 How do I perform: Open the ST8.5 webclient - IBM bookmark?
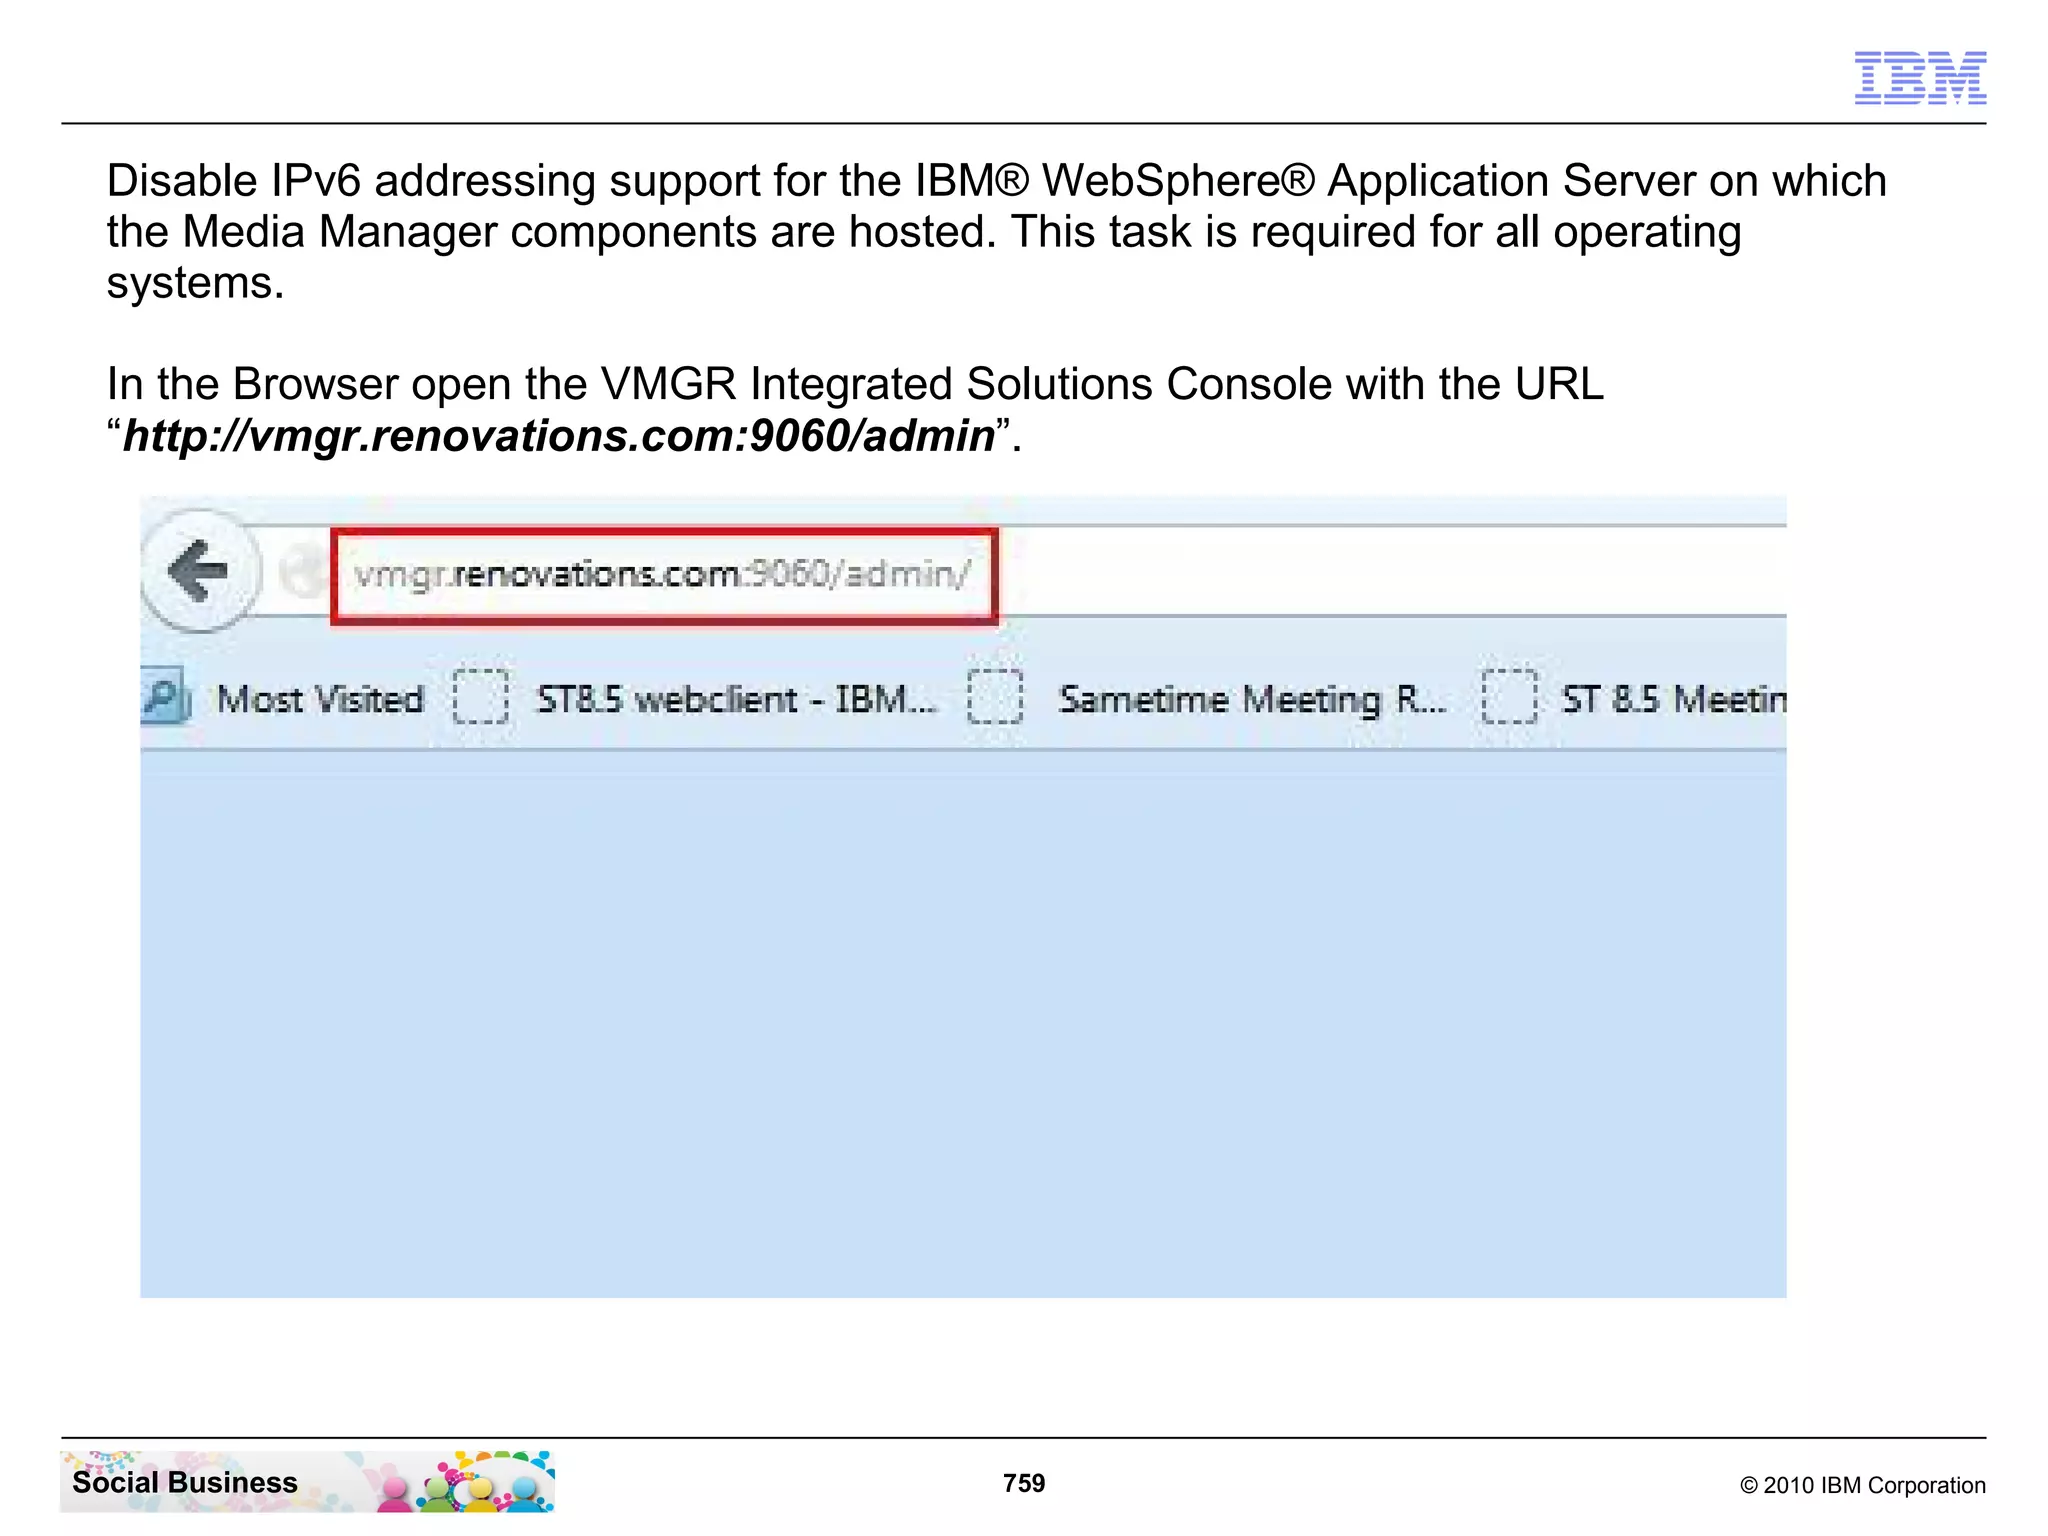(737, 699)
